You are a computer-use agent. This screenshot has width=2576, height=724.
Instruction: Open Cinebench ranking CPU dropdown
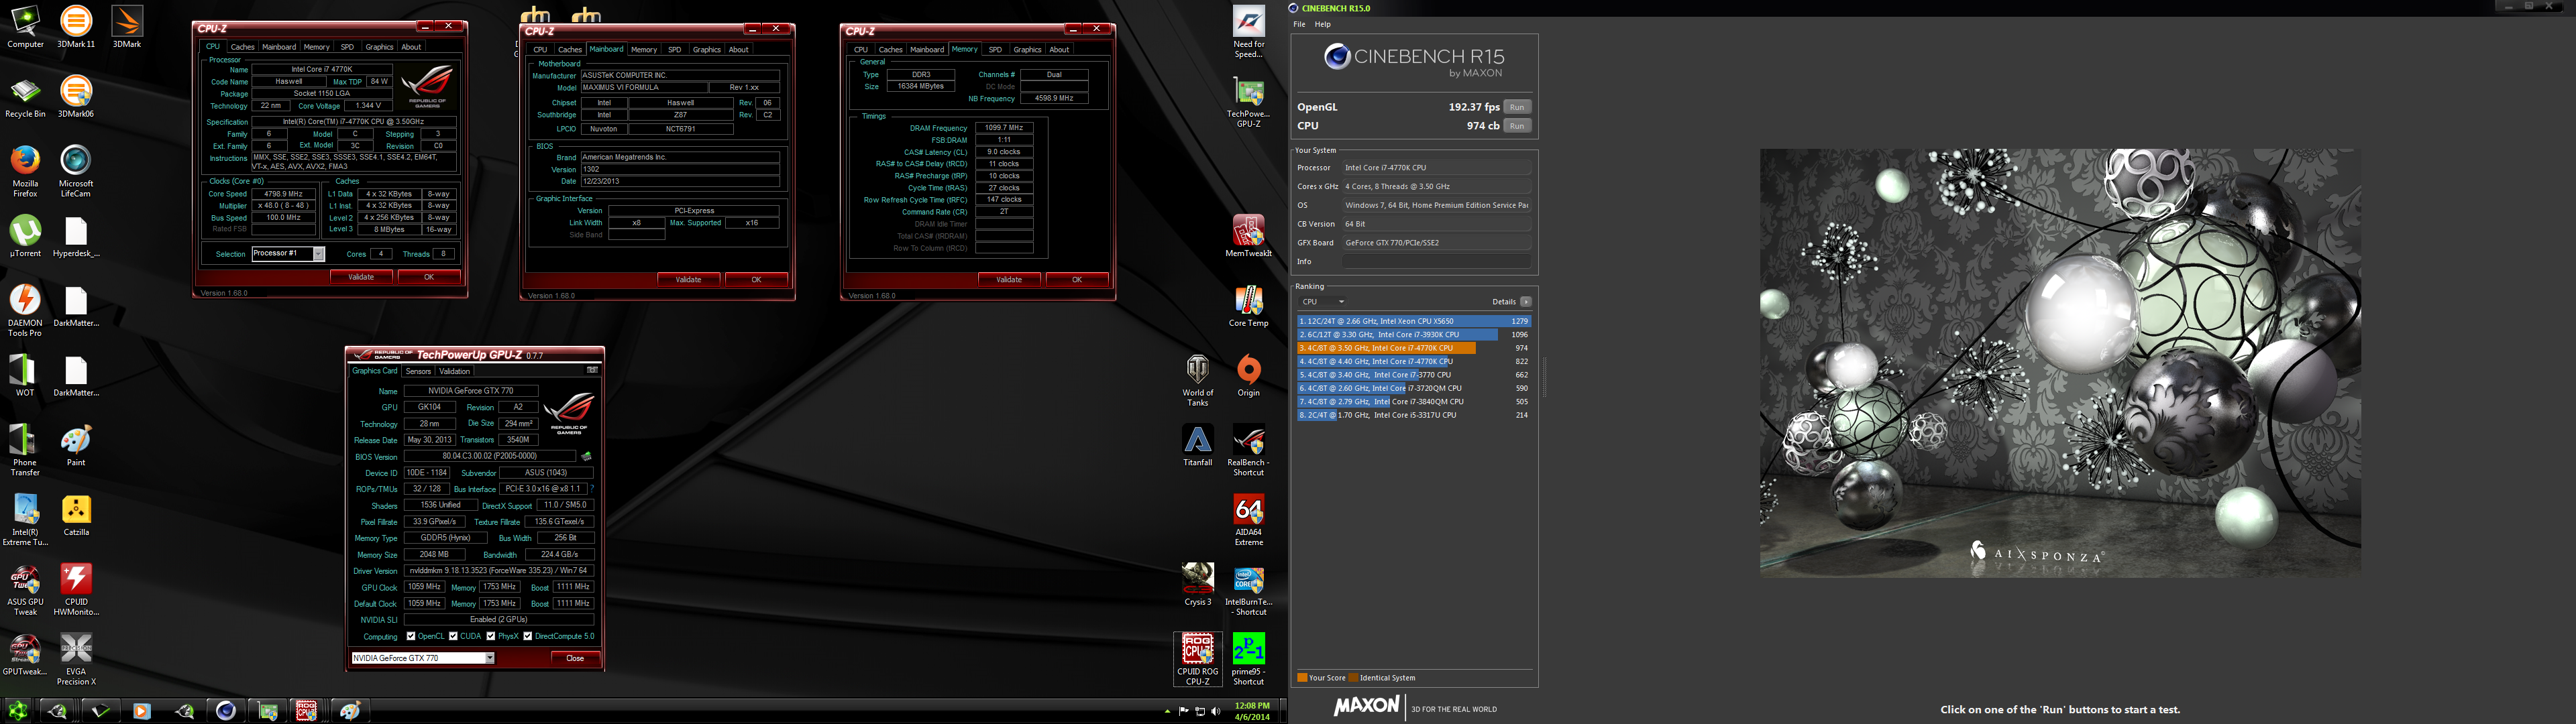[1322, 302]
